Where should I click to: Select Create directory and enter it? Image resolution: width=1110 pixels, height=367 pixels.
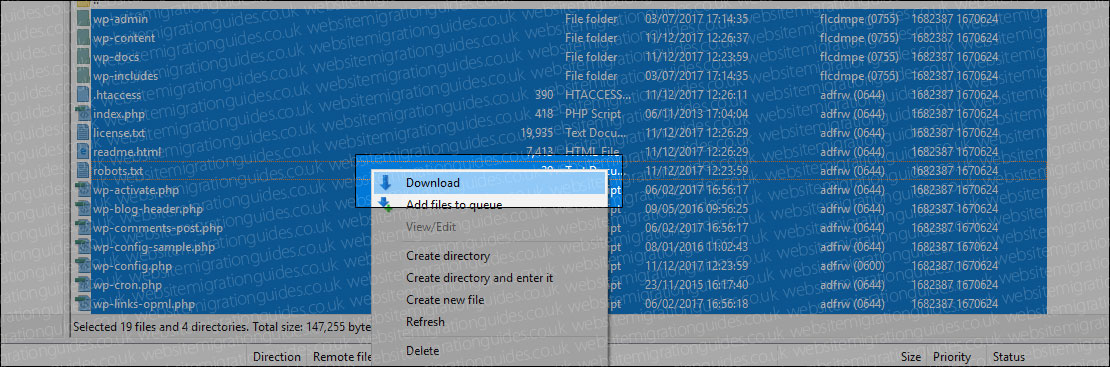[x=489, y=278]
